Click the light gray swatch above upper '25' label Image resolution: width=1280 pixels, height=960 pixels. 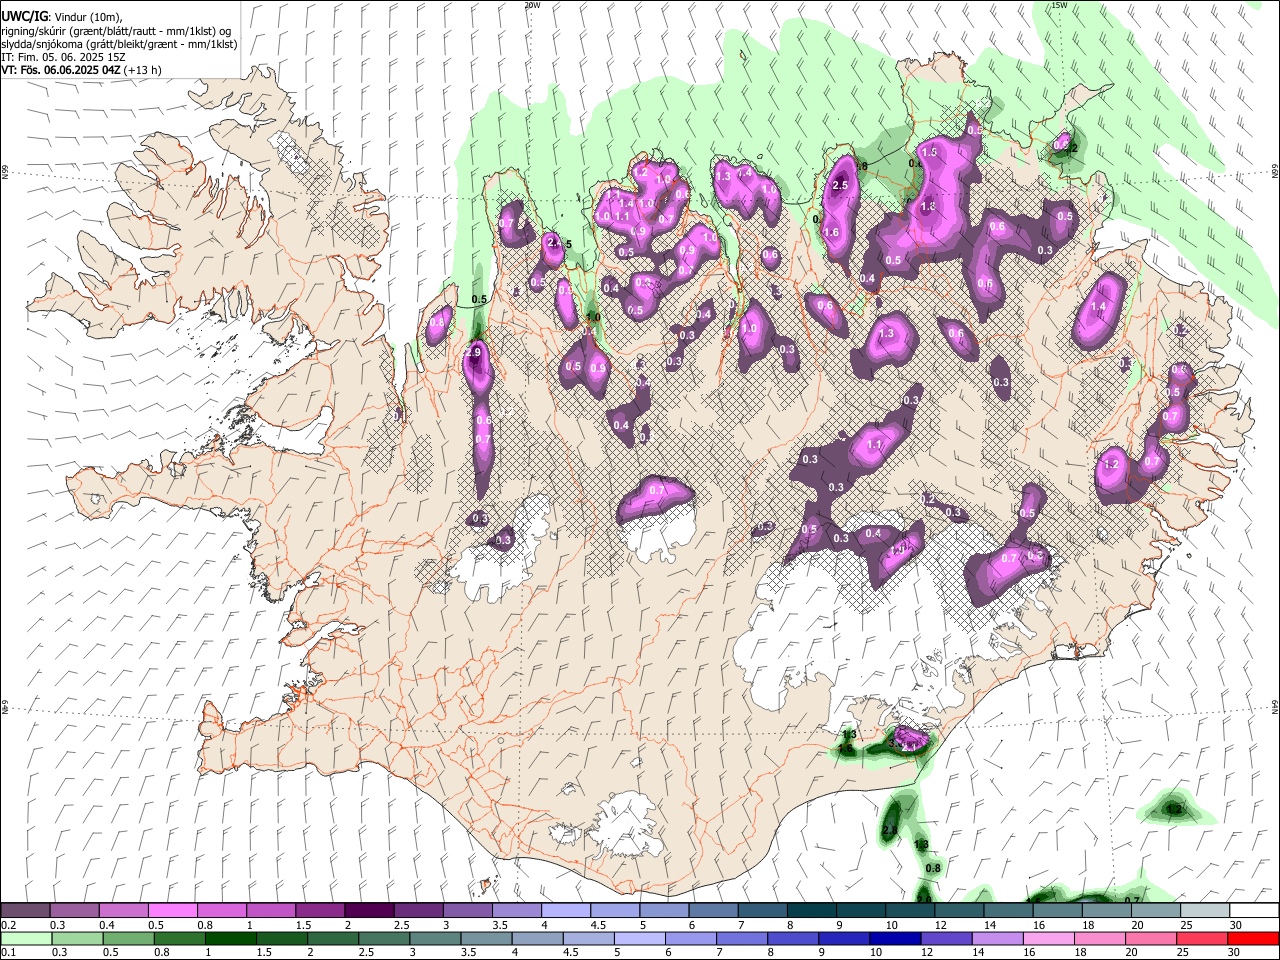(1205, 911)
